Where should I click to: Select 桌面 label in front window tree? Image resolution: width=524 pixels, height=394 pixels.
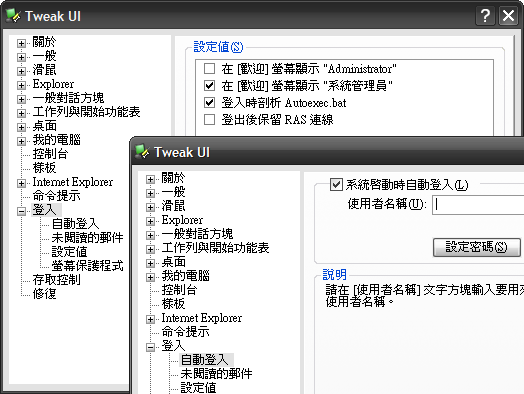point(173,262)
